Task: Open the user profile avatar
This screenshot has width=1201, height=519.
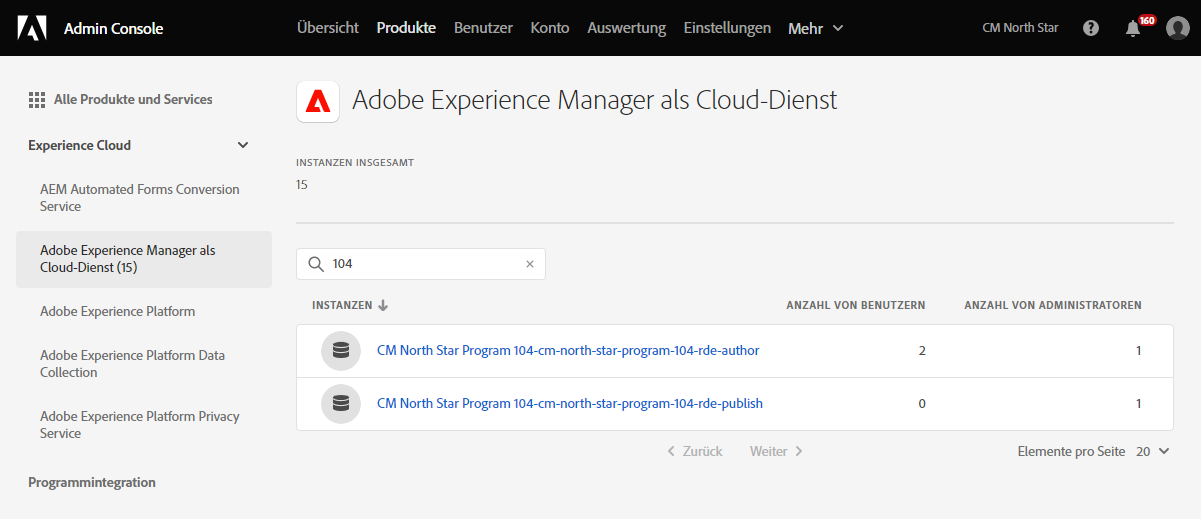Action: (x=1177, y=28)
